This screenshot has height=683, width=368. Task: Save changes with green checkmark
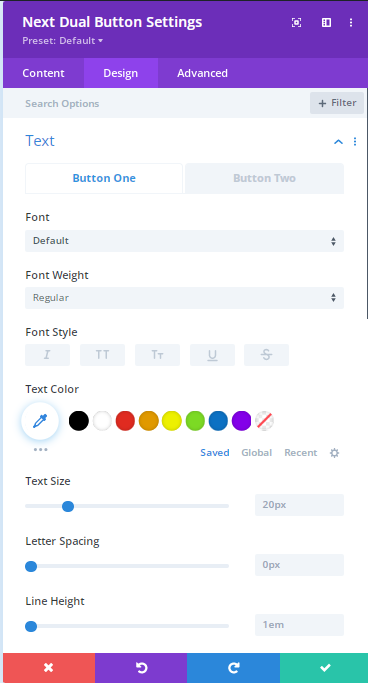324,668
